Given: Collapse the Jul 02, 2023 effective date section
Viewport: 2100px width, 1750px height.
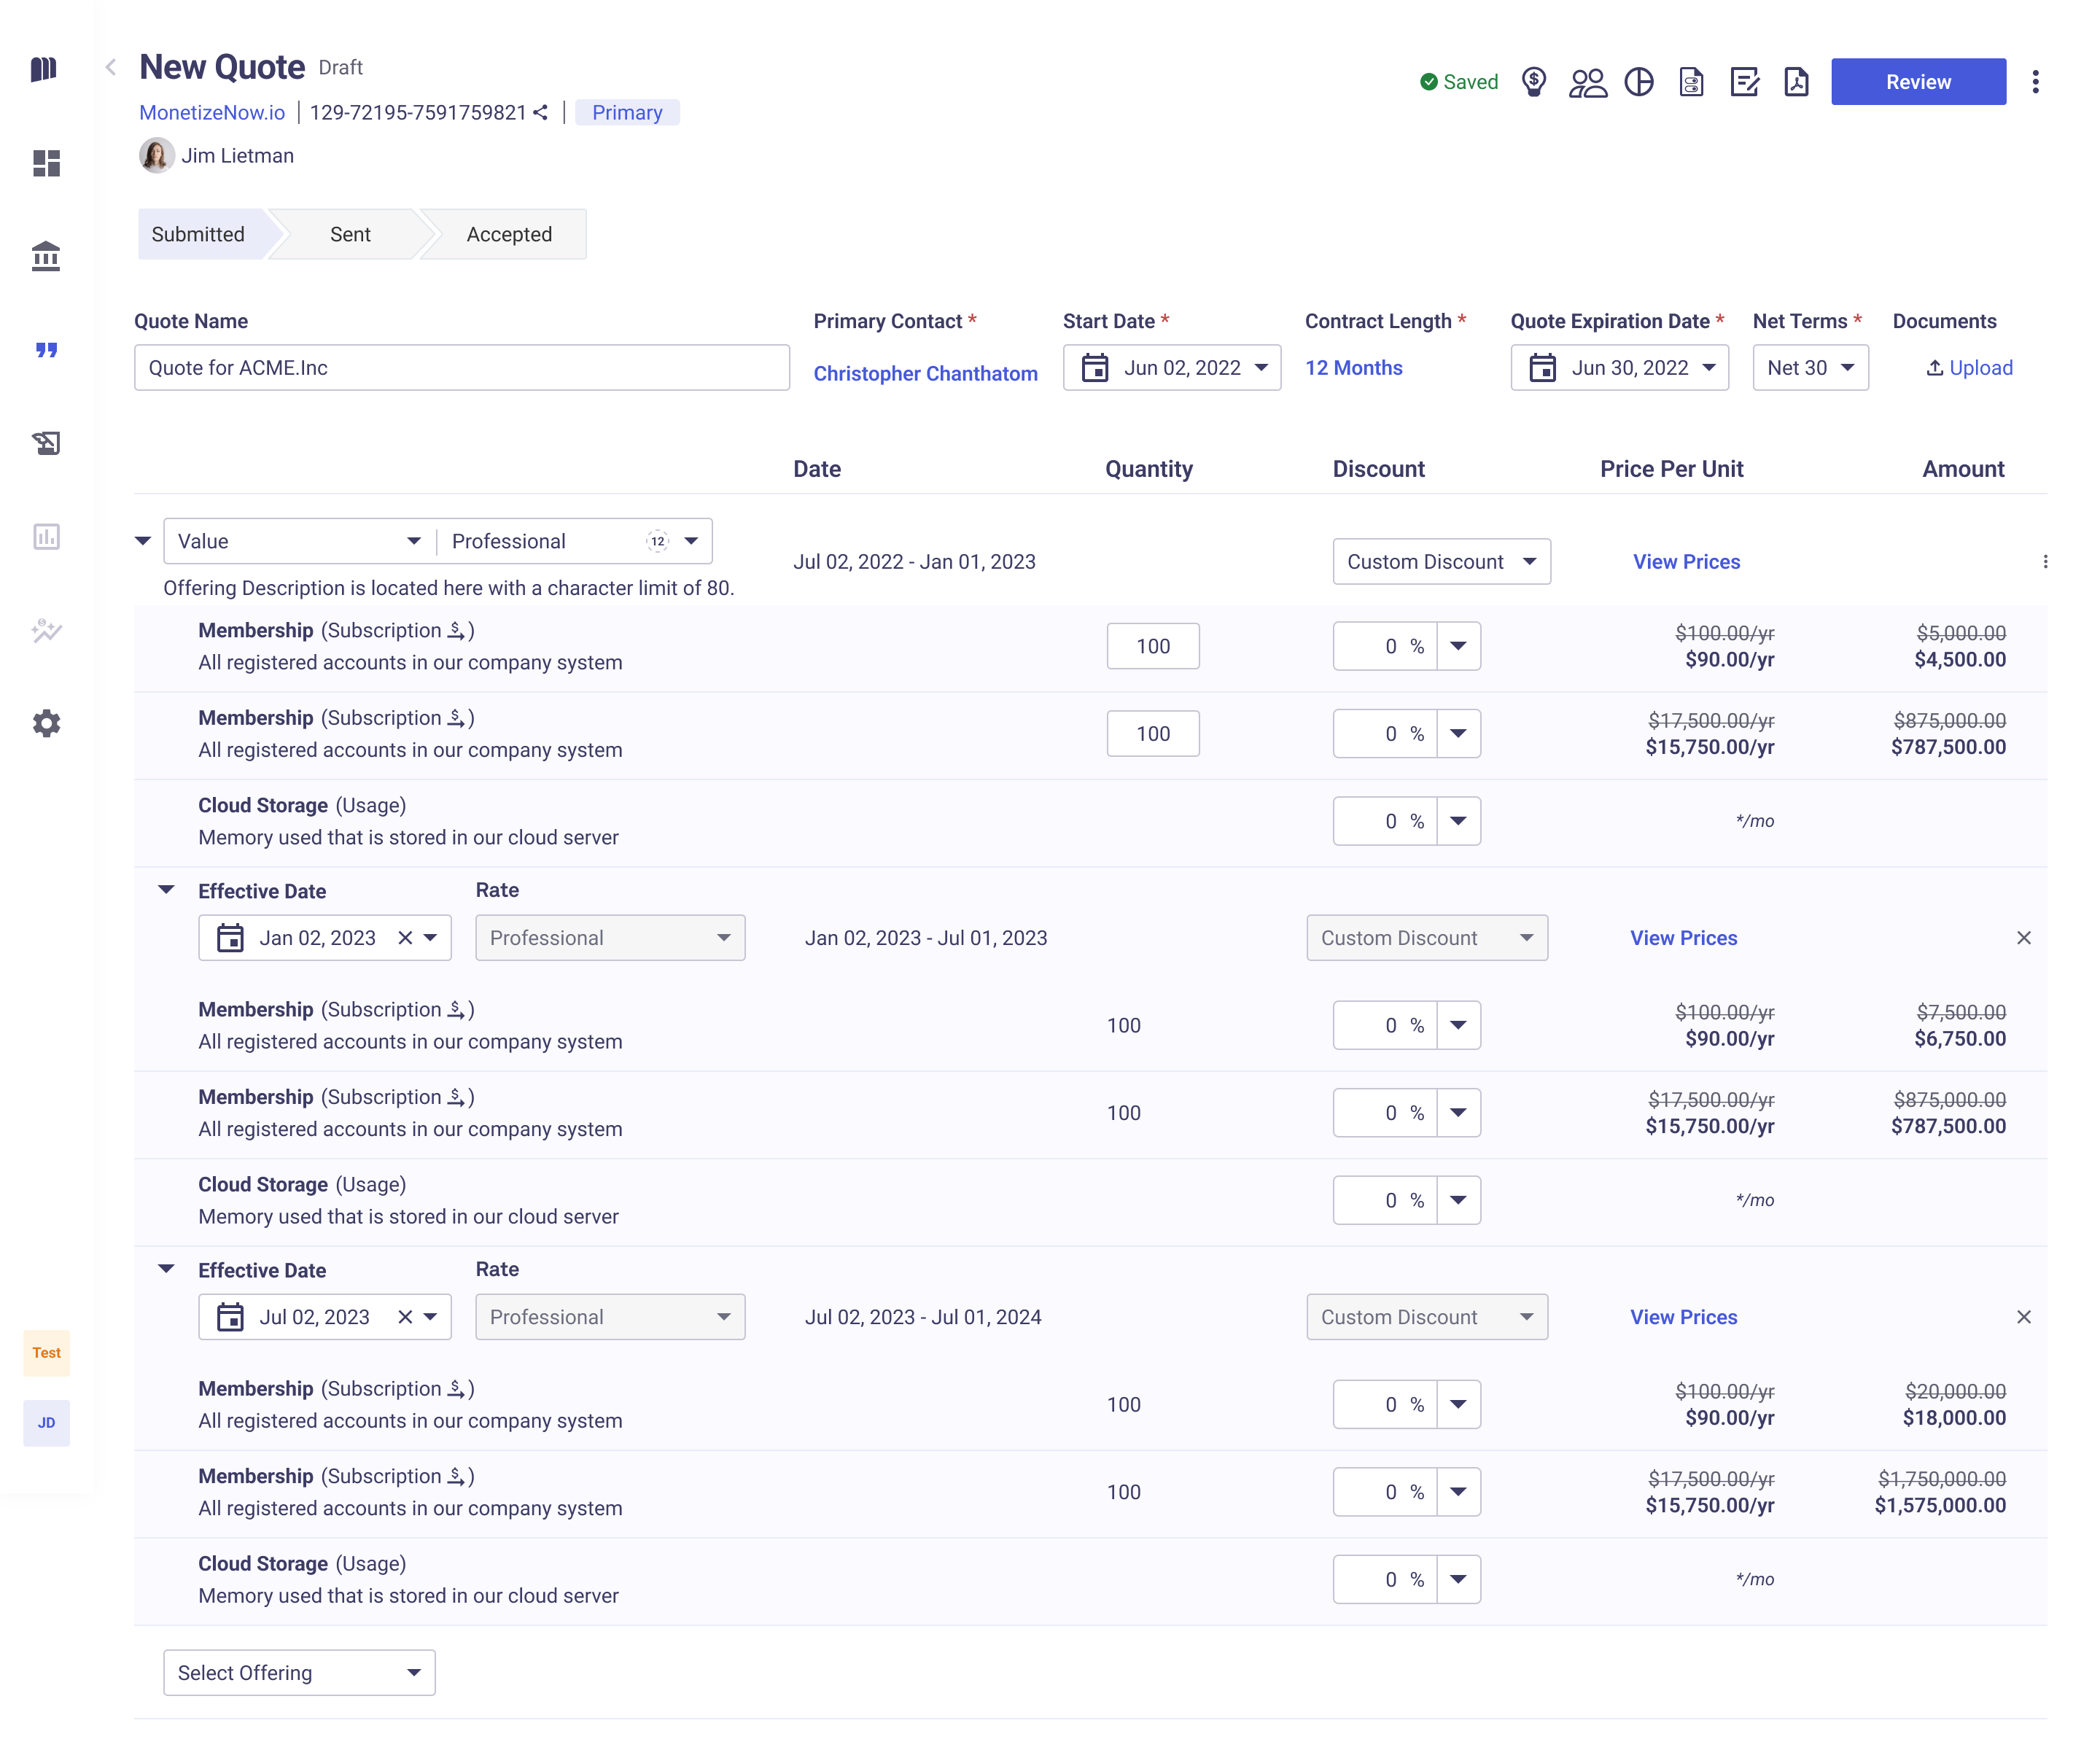Looking at the screenshot, I should (167, 1269).
